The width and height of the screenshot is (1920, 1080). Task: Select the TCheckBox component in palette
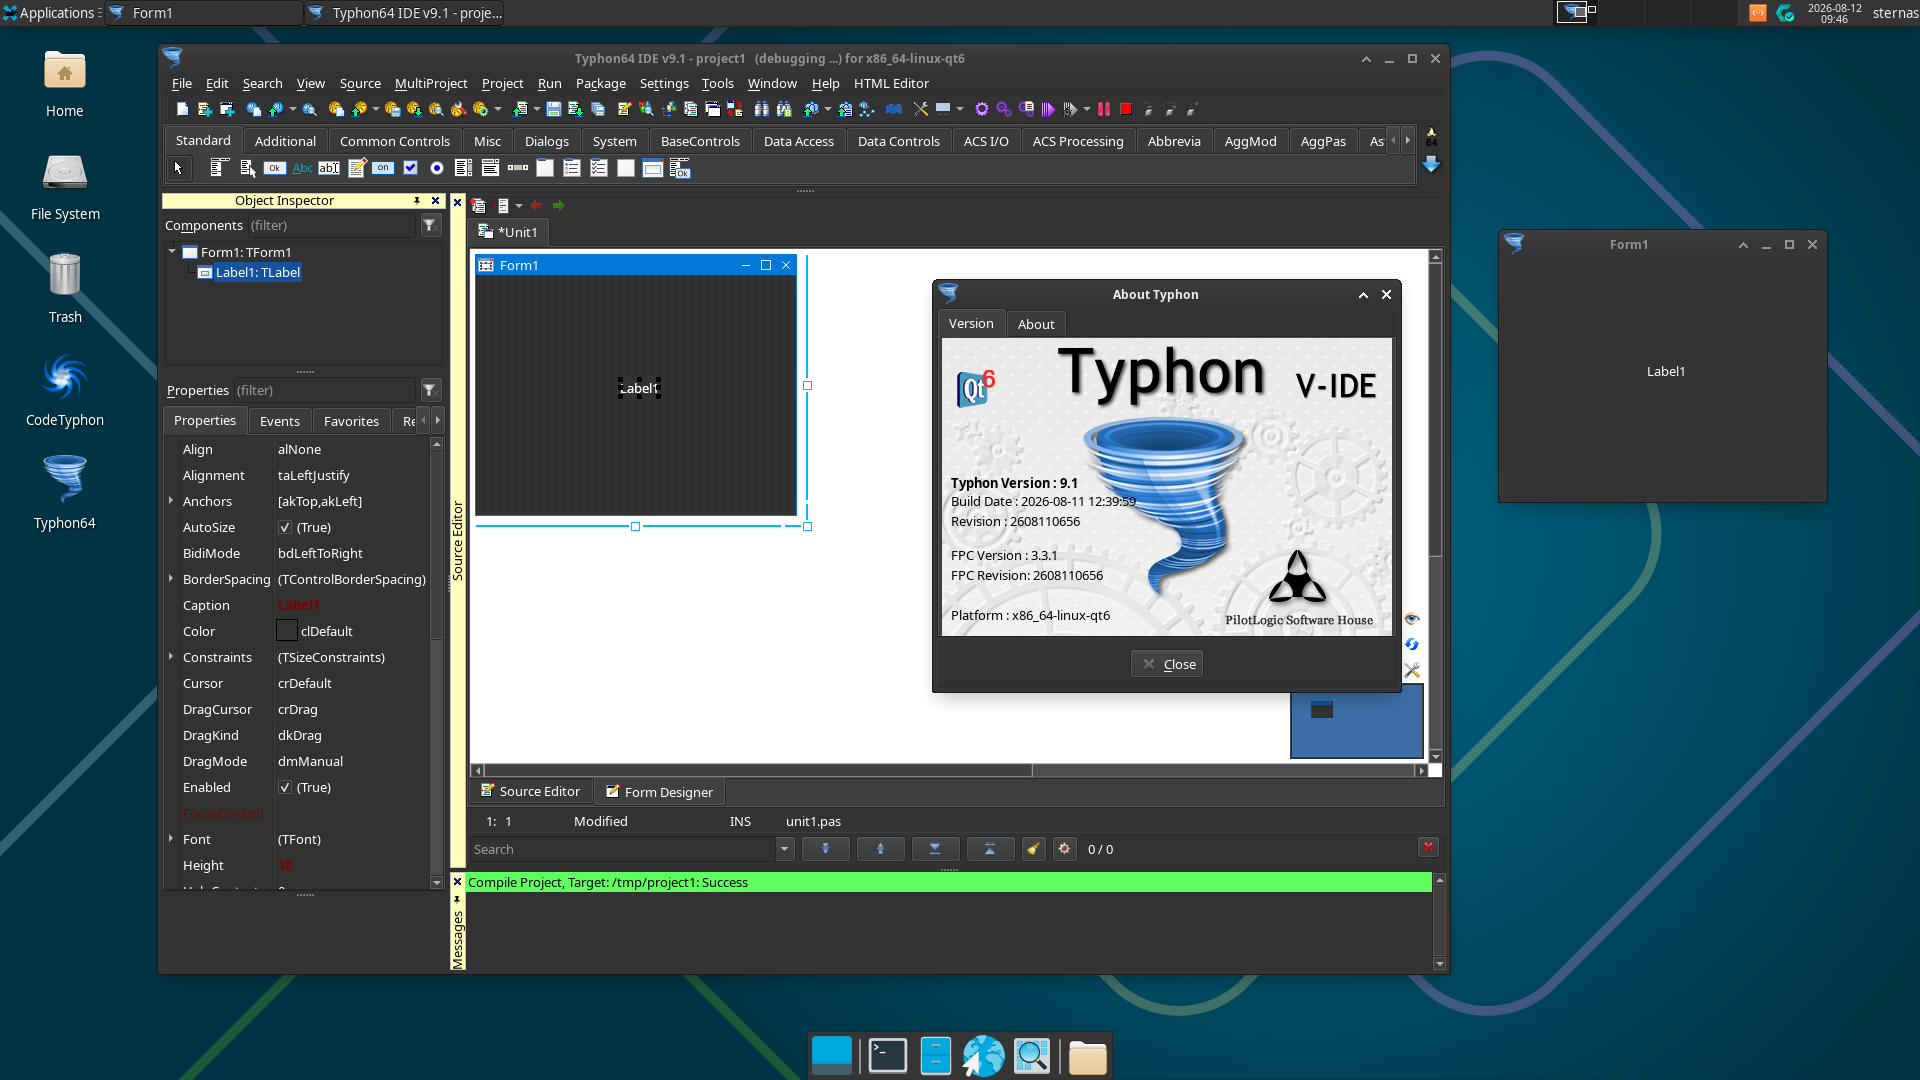click(410, 168)
